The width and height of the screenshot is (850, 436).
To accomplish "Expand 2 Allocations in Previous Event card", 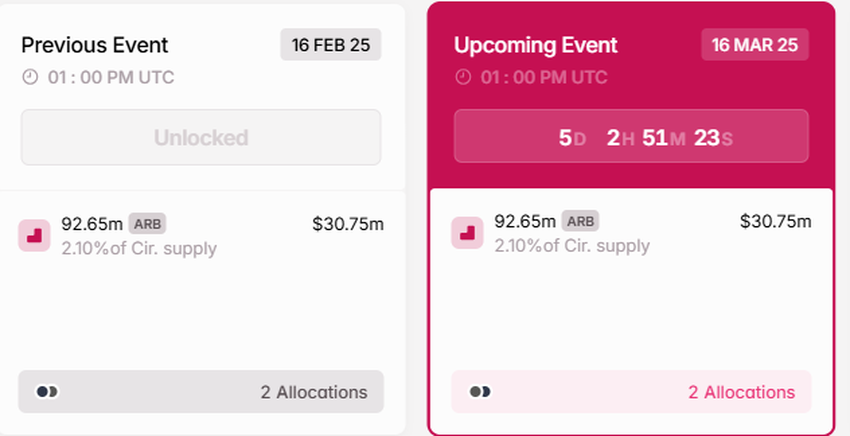I will pyautogui.click(x=313, y=392).
